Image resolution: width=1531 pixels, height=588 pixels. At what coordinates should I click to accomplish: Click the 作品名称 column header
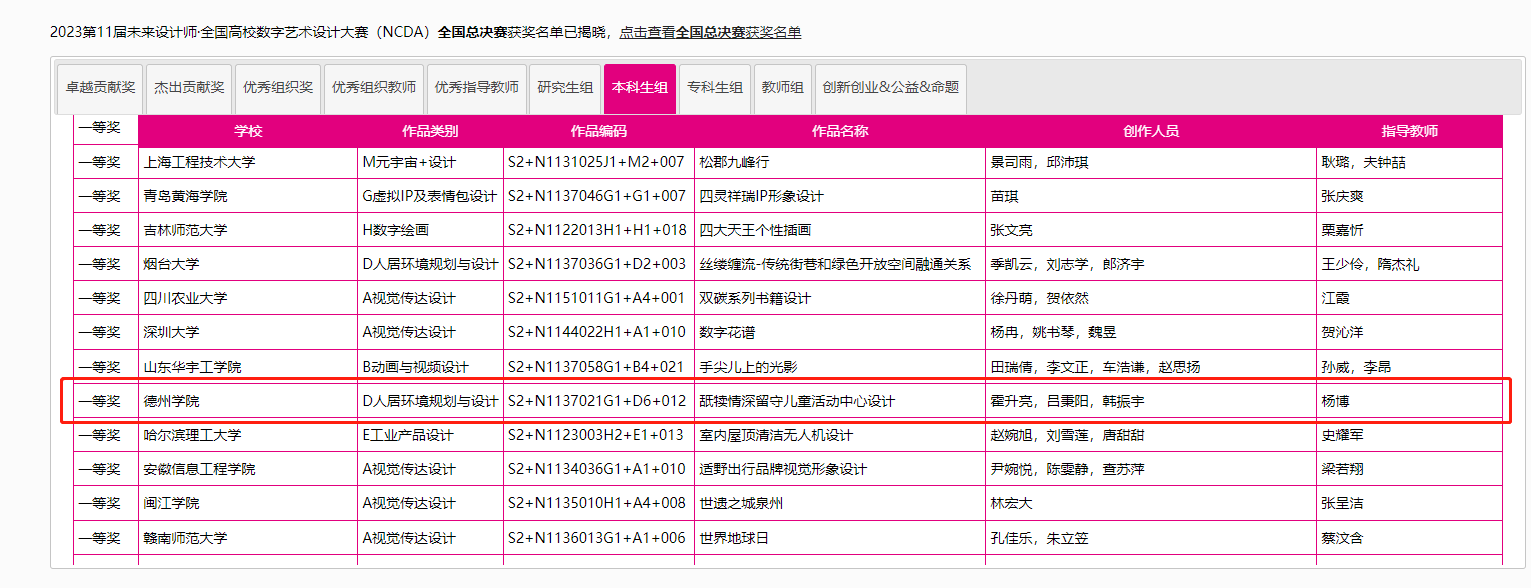[x=840, y=132]
